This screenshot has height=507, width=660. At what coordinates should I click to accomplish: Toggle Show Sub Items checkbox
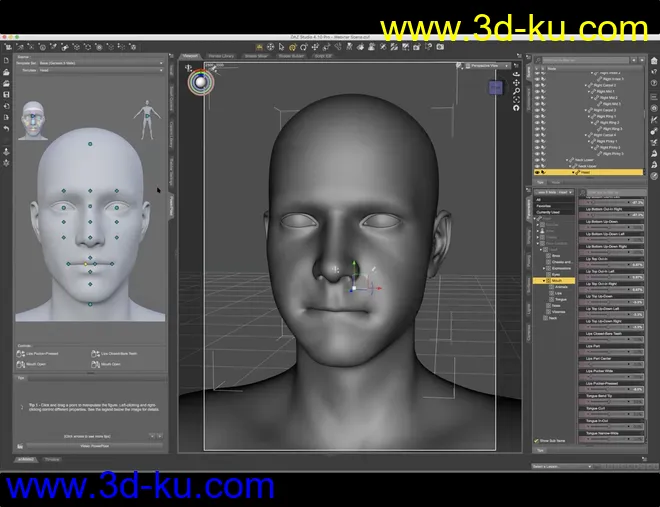(x=538, y=440)
